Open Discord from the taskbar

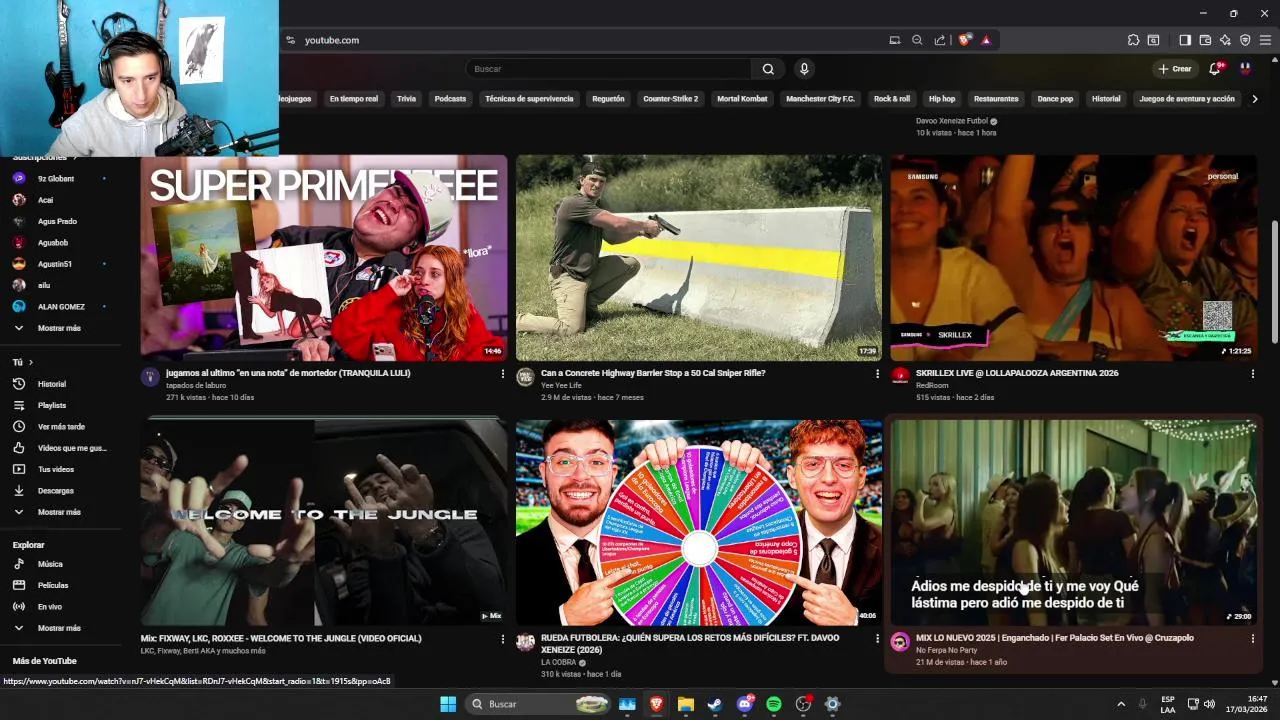tap(745, 704)
